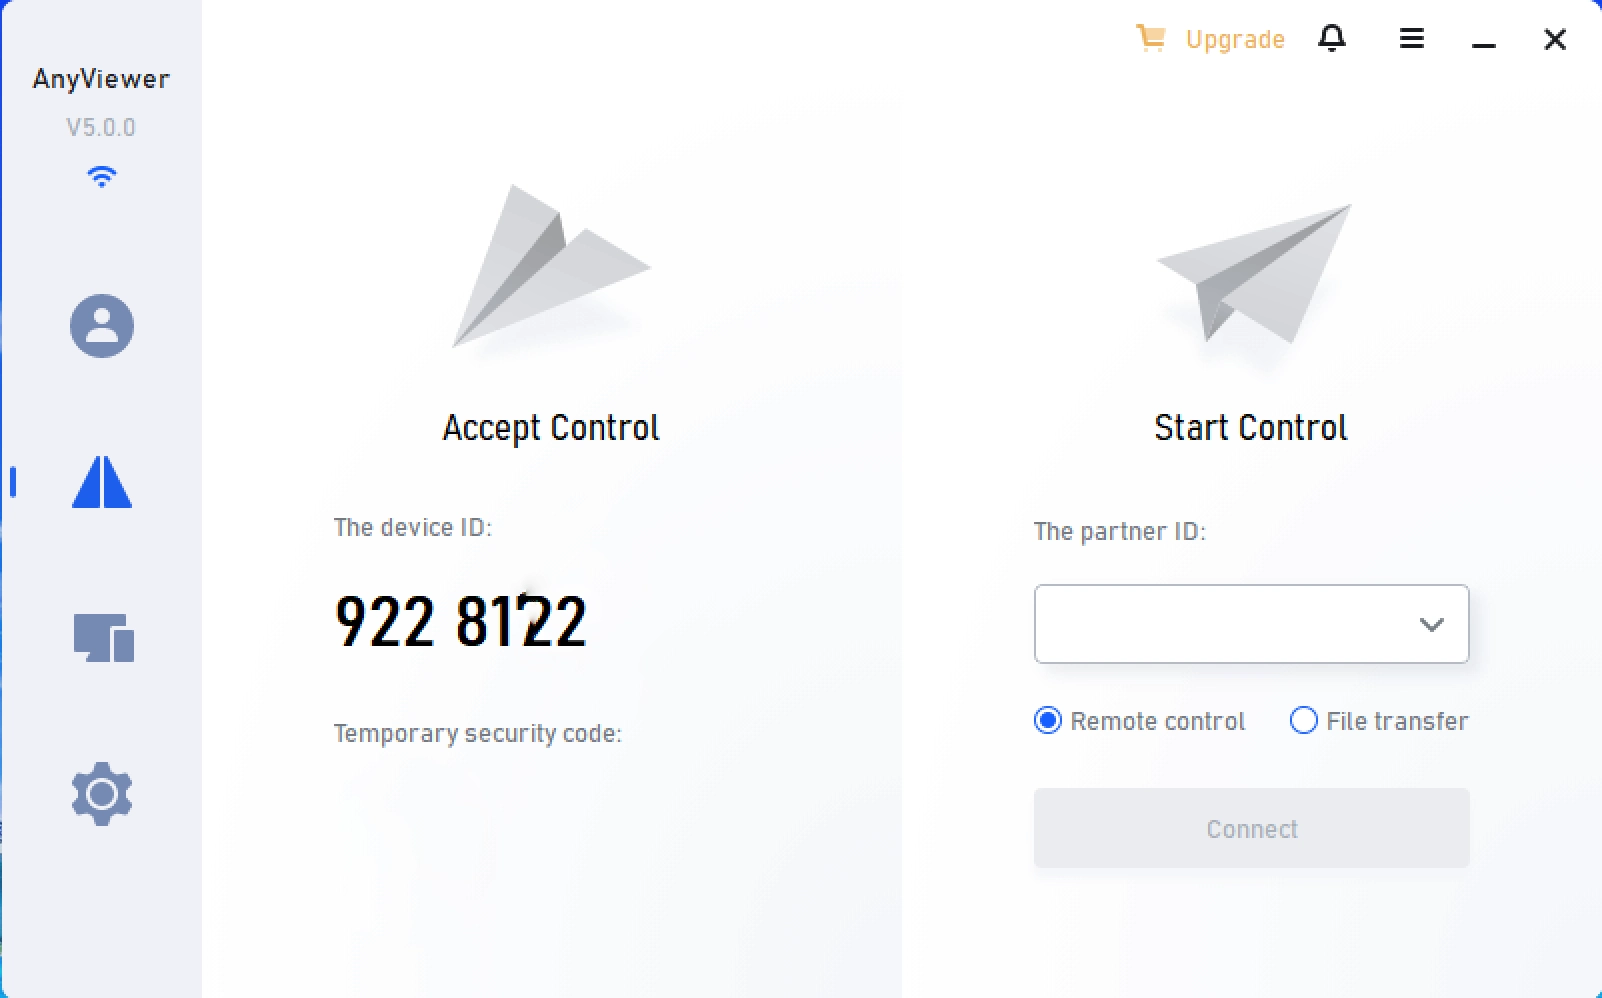
Task: Open the Settings gear icon
Action: point(102,794)
